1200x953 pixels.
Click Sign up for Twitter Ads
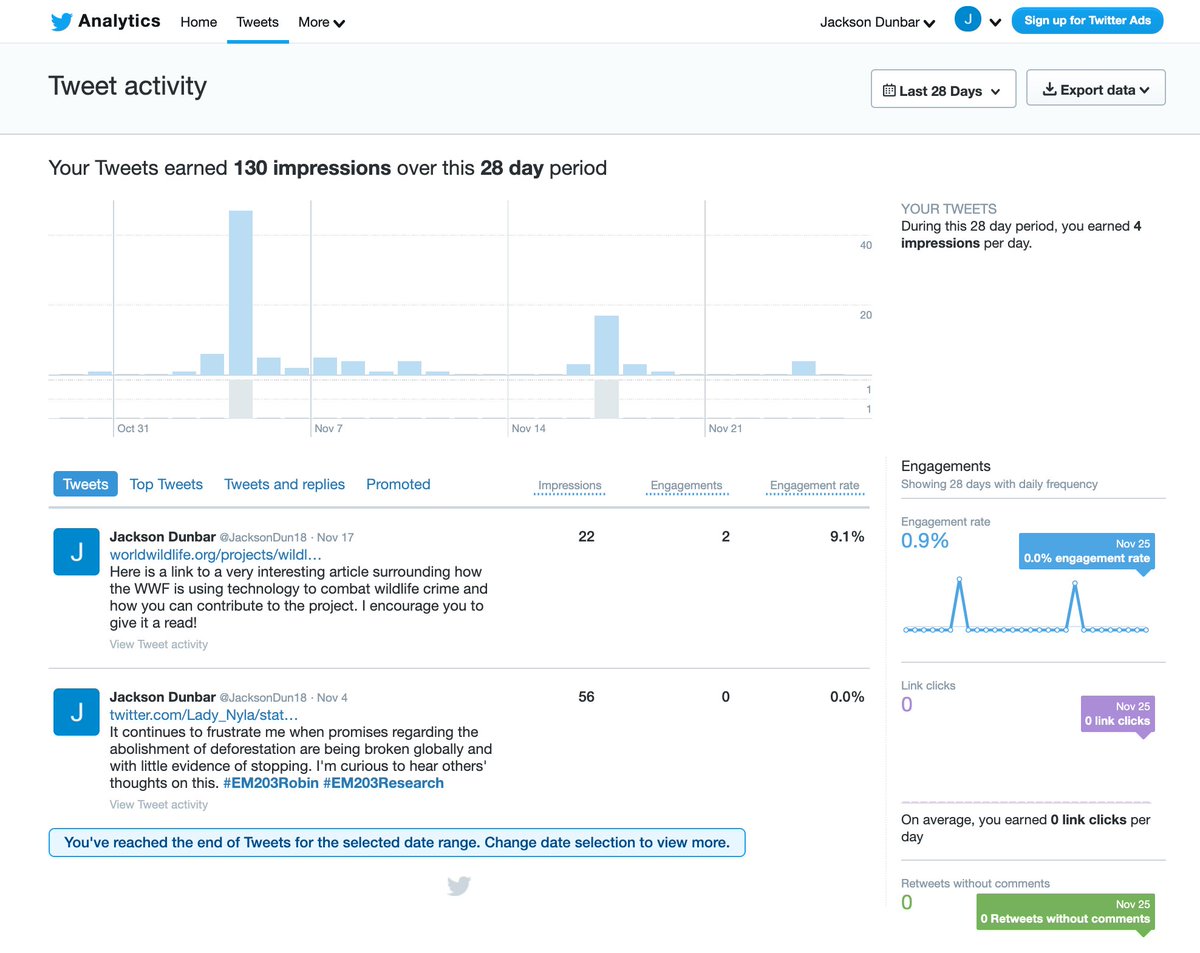click(x=1087, y=20)
